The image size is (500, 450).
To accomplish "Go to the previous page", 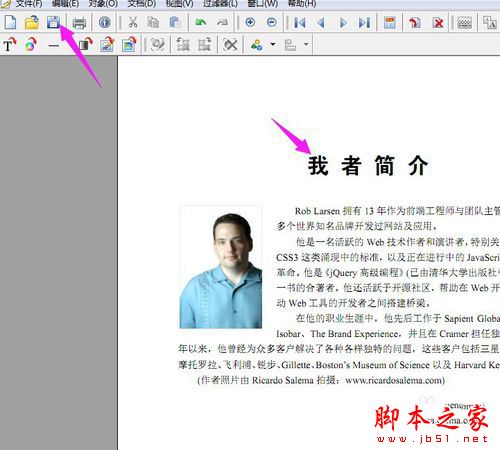I will [321, 23].
